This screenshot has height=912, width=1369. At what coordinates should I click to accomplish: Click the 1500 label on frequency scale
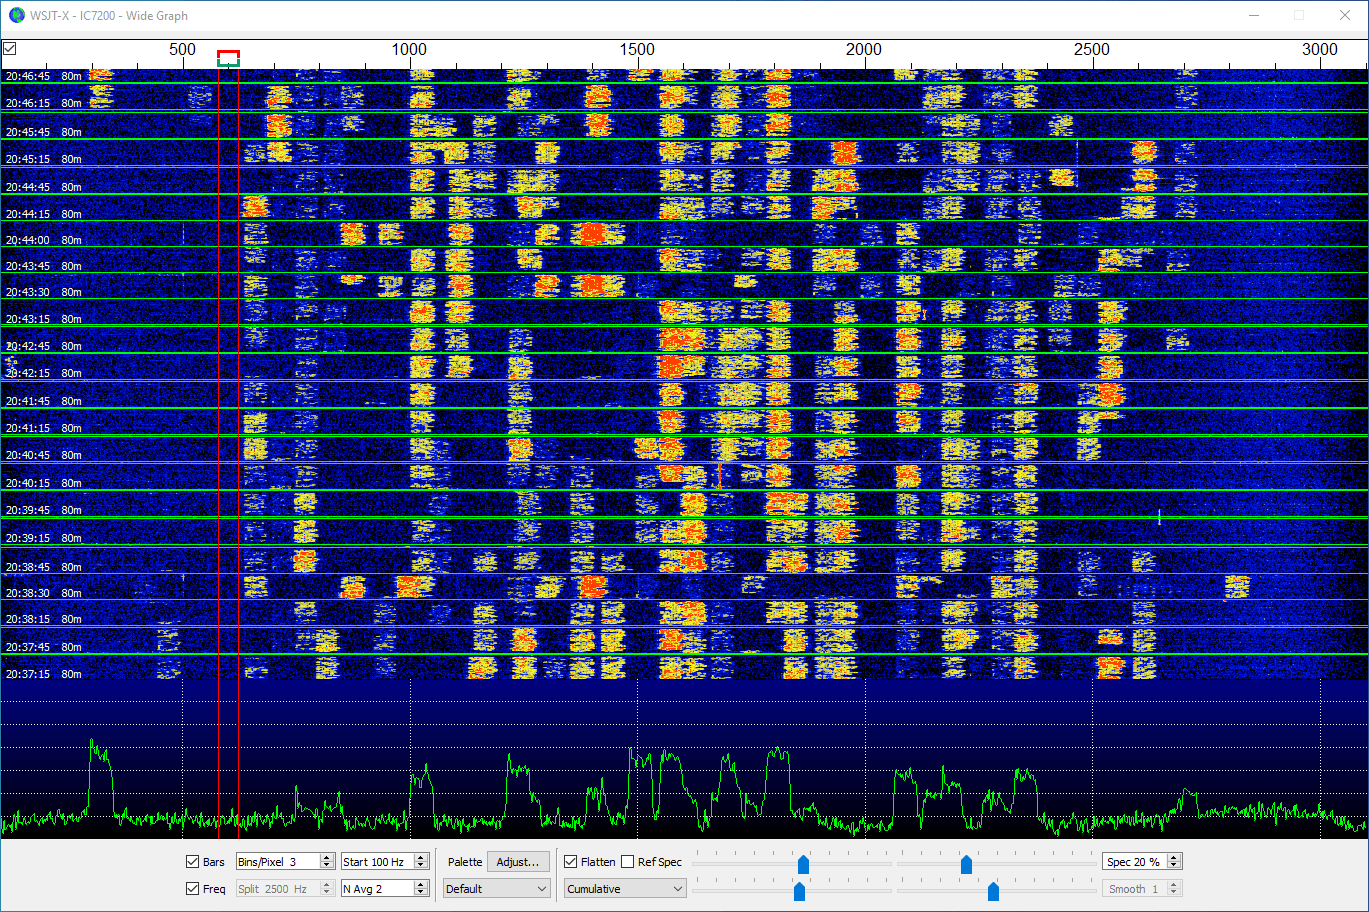[x=636, y=49]
